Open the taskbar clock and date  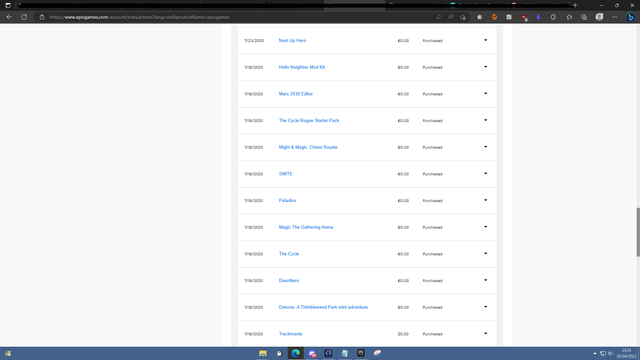pyautogui.click(x=627, y=353)
